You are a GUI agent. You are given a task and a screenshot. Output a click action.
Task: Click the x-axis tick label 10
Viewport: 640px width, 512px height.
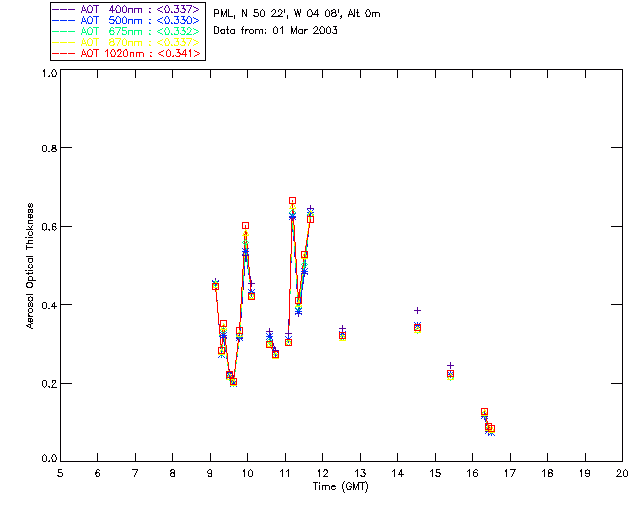click(247, 473)
